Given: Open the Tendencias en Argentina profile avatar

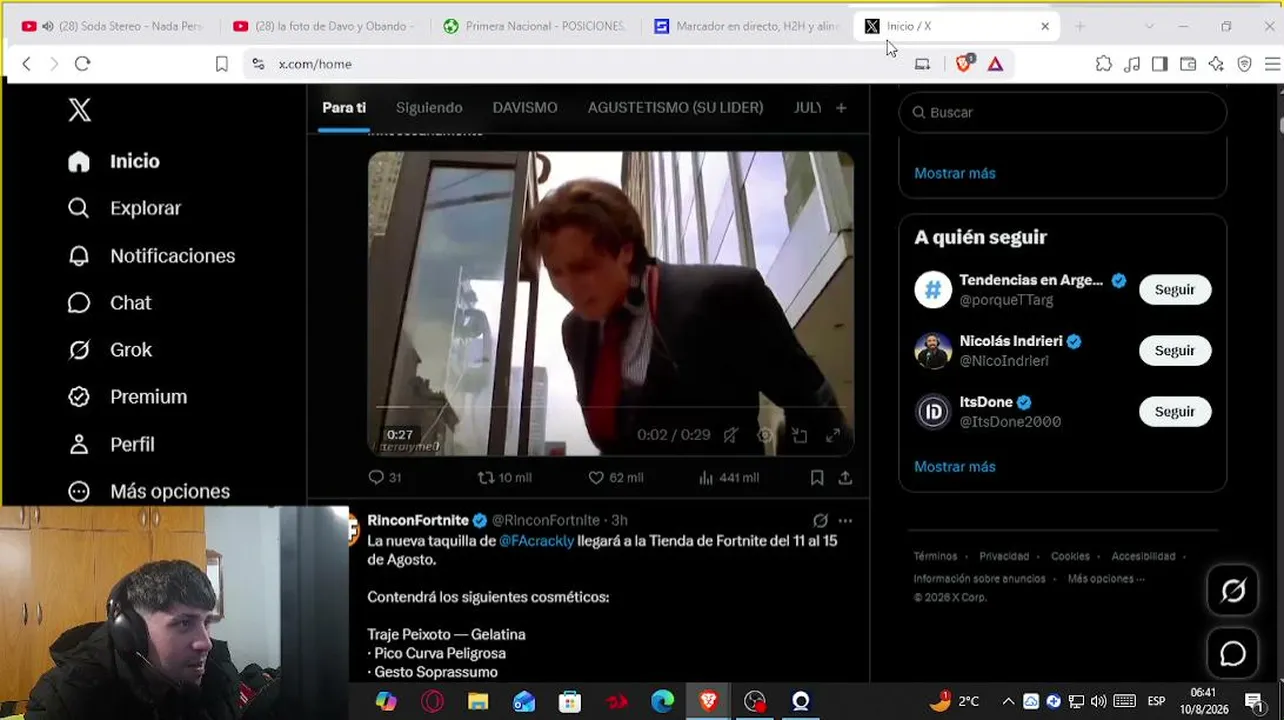Looking at the screenshot, I should [933, 290].
